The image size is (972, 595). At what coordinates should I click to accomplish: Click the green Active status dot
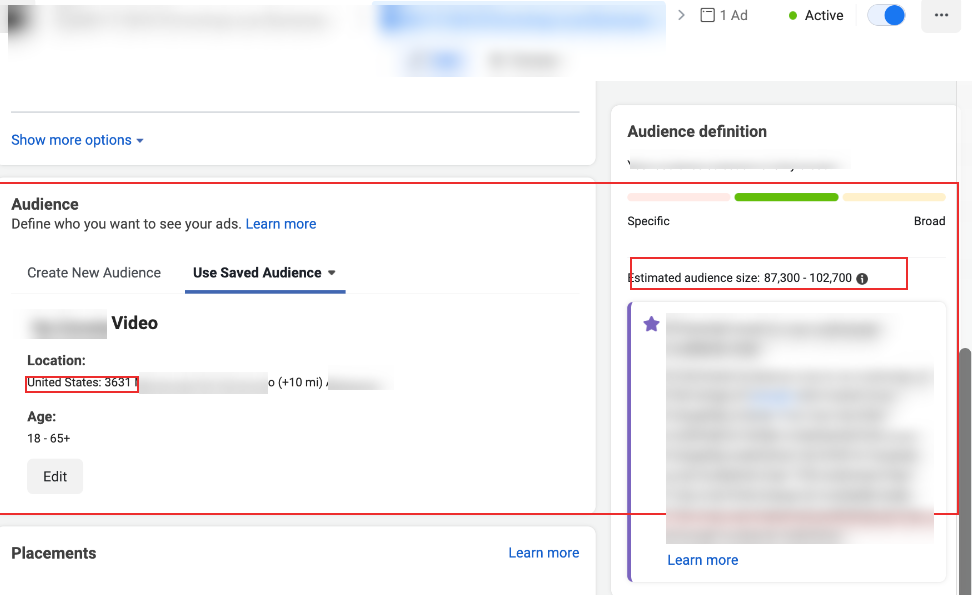(x=793, y=16)
